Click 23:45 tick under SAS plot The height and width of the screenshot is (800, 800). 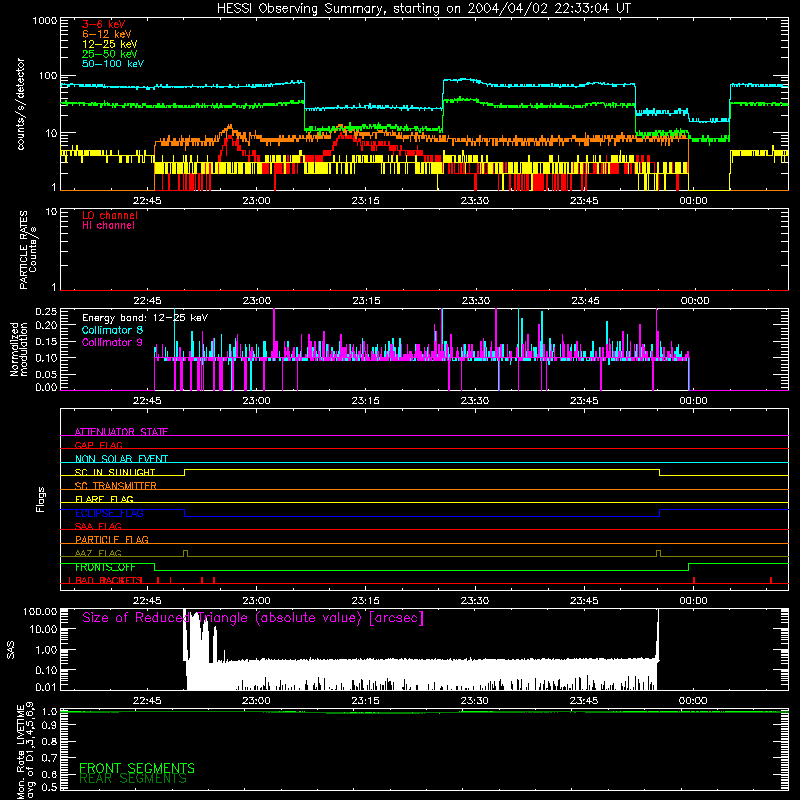(584, 701)
